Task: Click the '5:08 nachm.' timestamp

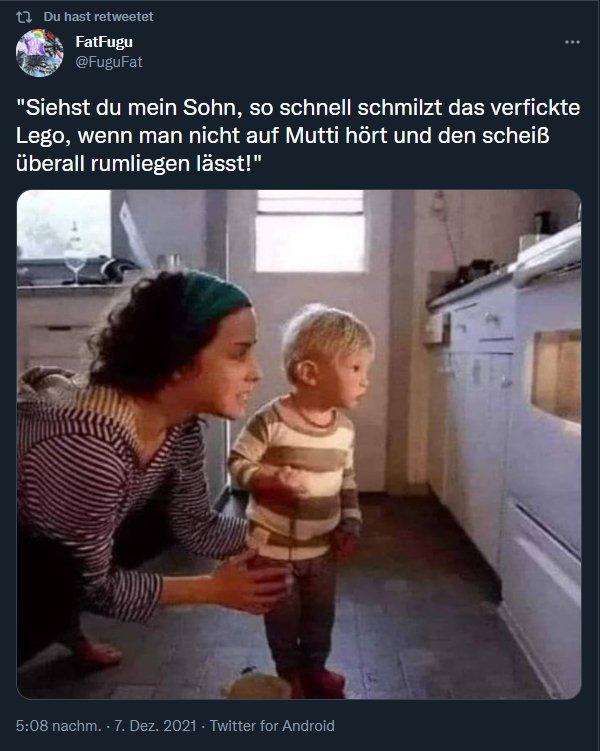Action: click(58, 726)
